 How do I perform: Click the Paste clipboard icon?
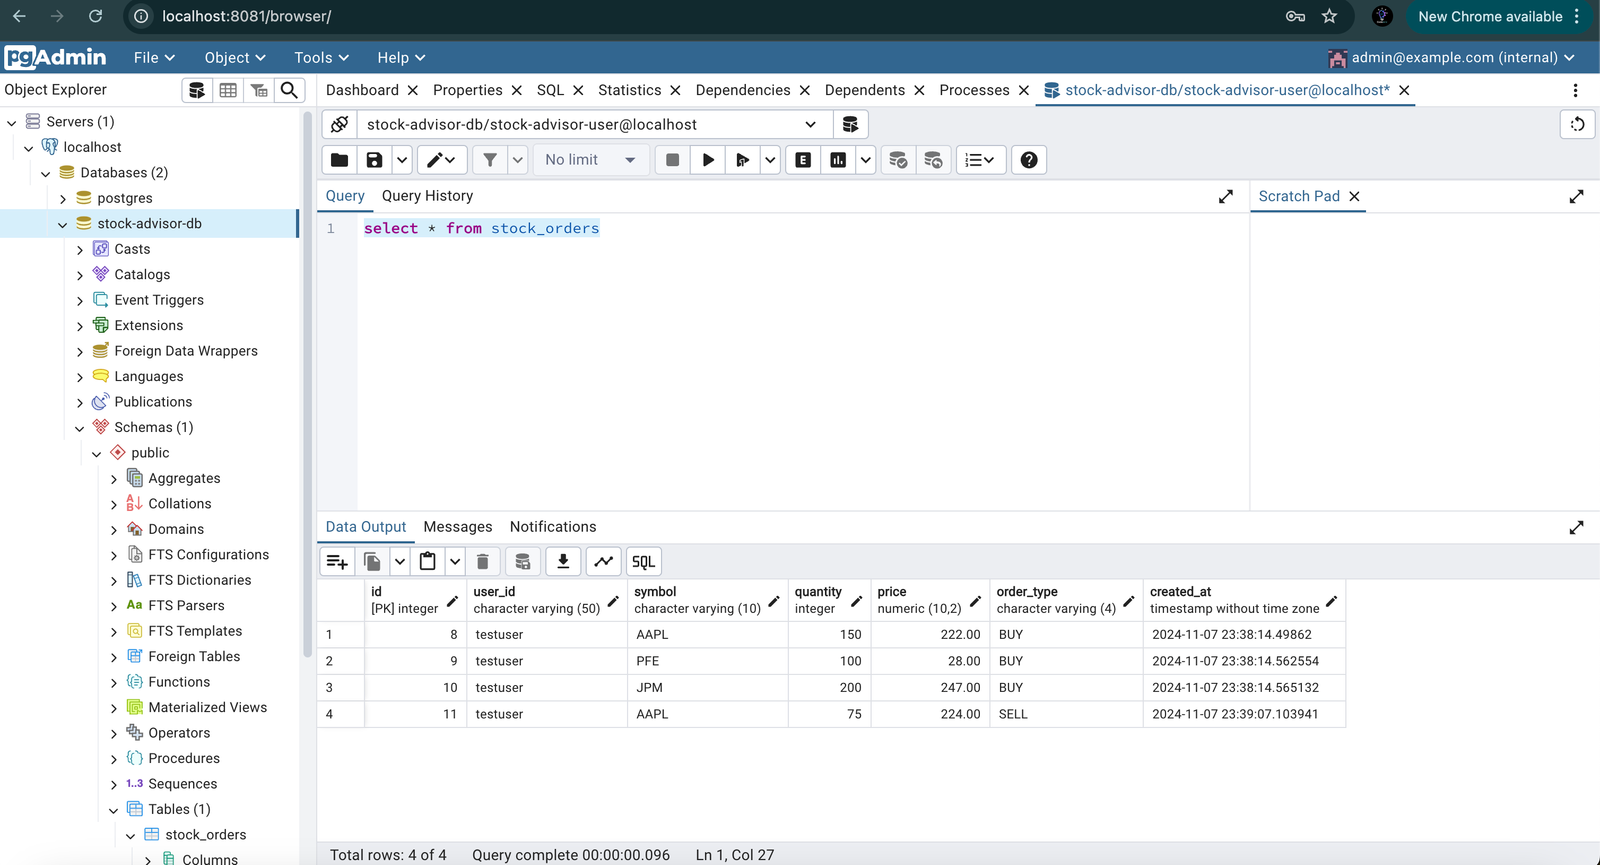[428, 562]
